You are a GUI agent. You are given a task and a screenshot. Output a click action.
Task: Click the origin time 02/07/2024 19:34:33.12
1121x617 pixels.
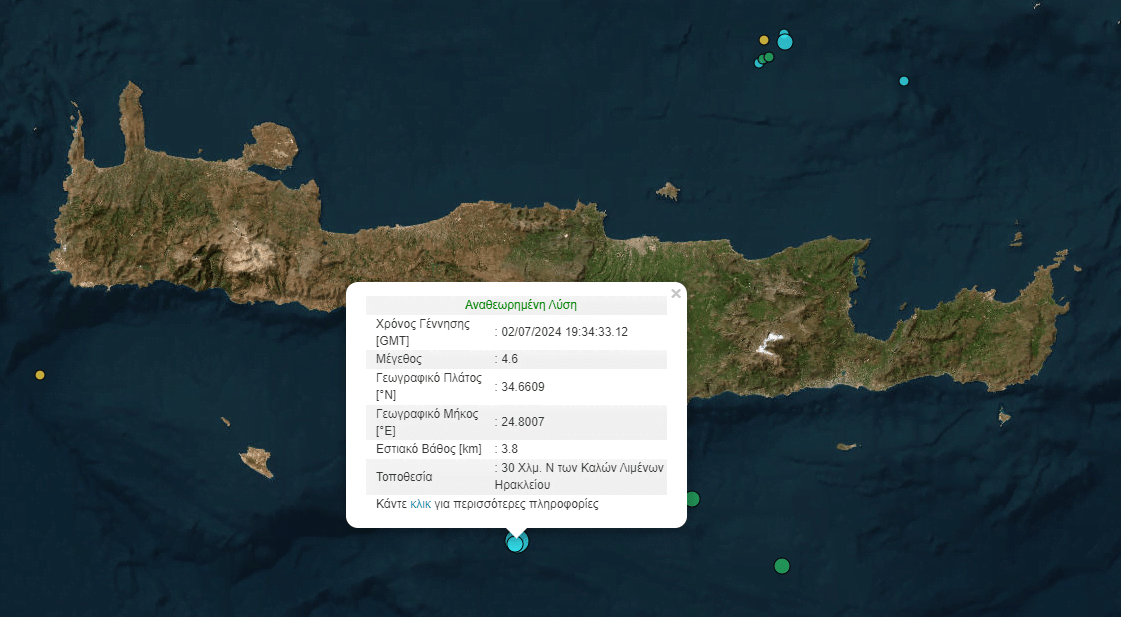click(564, 332)
